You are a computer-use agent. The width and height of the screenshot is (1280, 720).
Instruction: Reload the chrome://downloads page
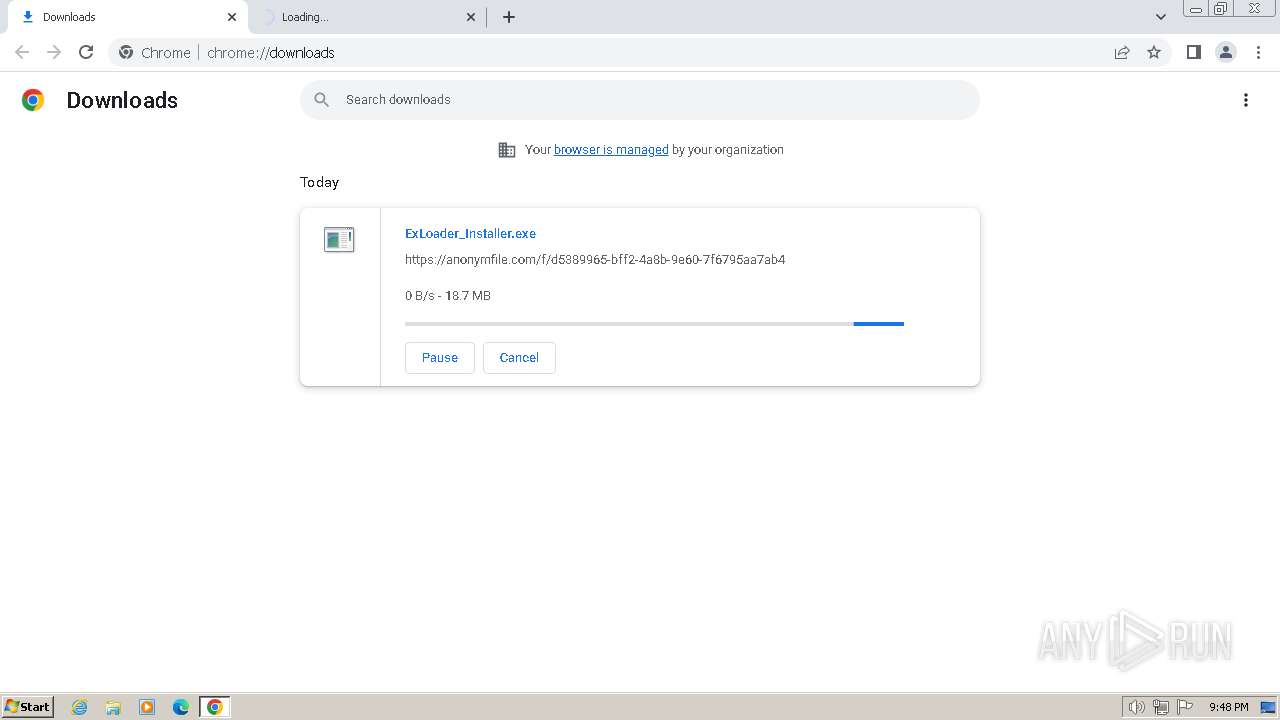point(86,52)
